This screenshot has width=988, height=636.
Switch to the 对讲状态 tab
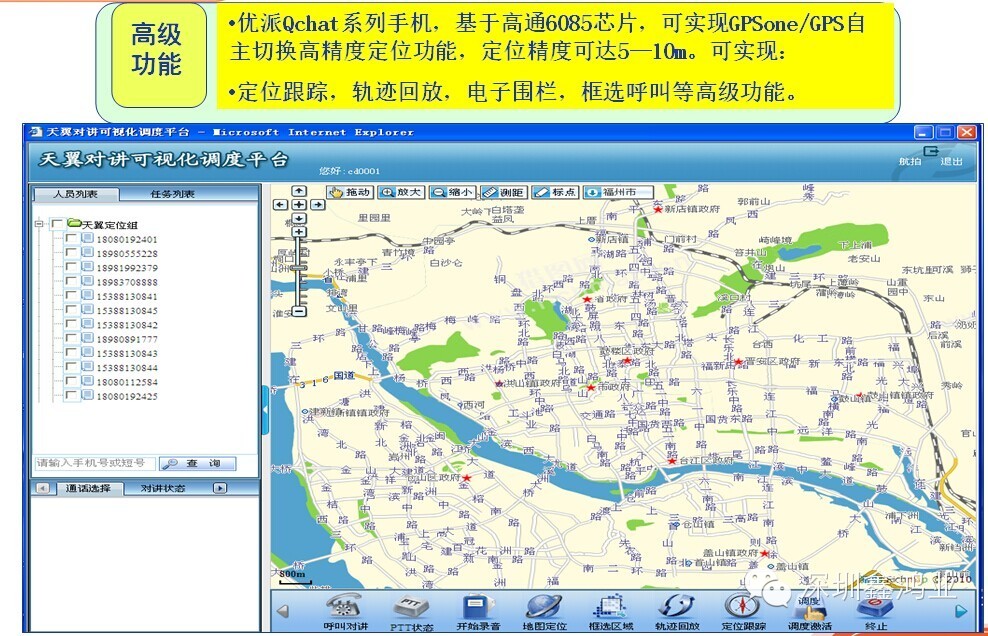click(163, 488)
